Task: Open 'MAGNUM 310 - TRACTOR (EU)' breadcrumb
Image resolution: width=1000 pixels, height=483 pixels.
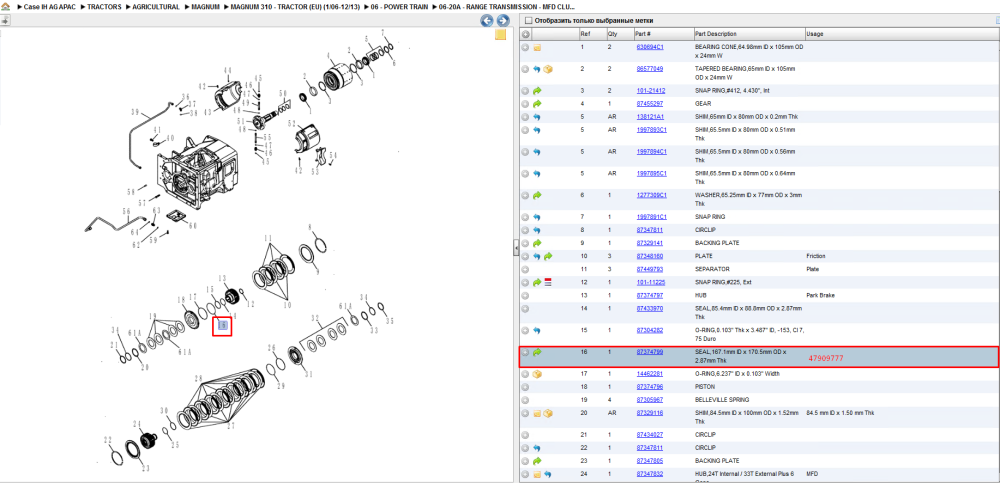Action: [295, 7]
